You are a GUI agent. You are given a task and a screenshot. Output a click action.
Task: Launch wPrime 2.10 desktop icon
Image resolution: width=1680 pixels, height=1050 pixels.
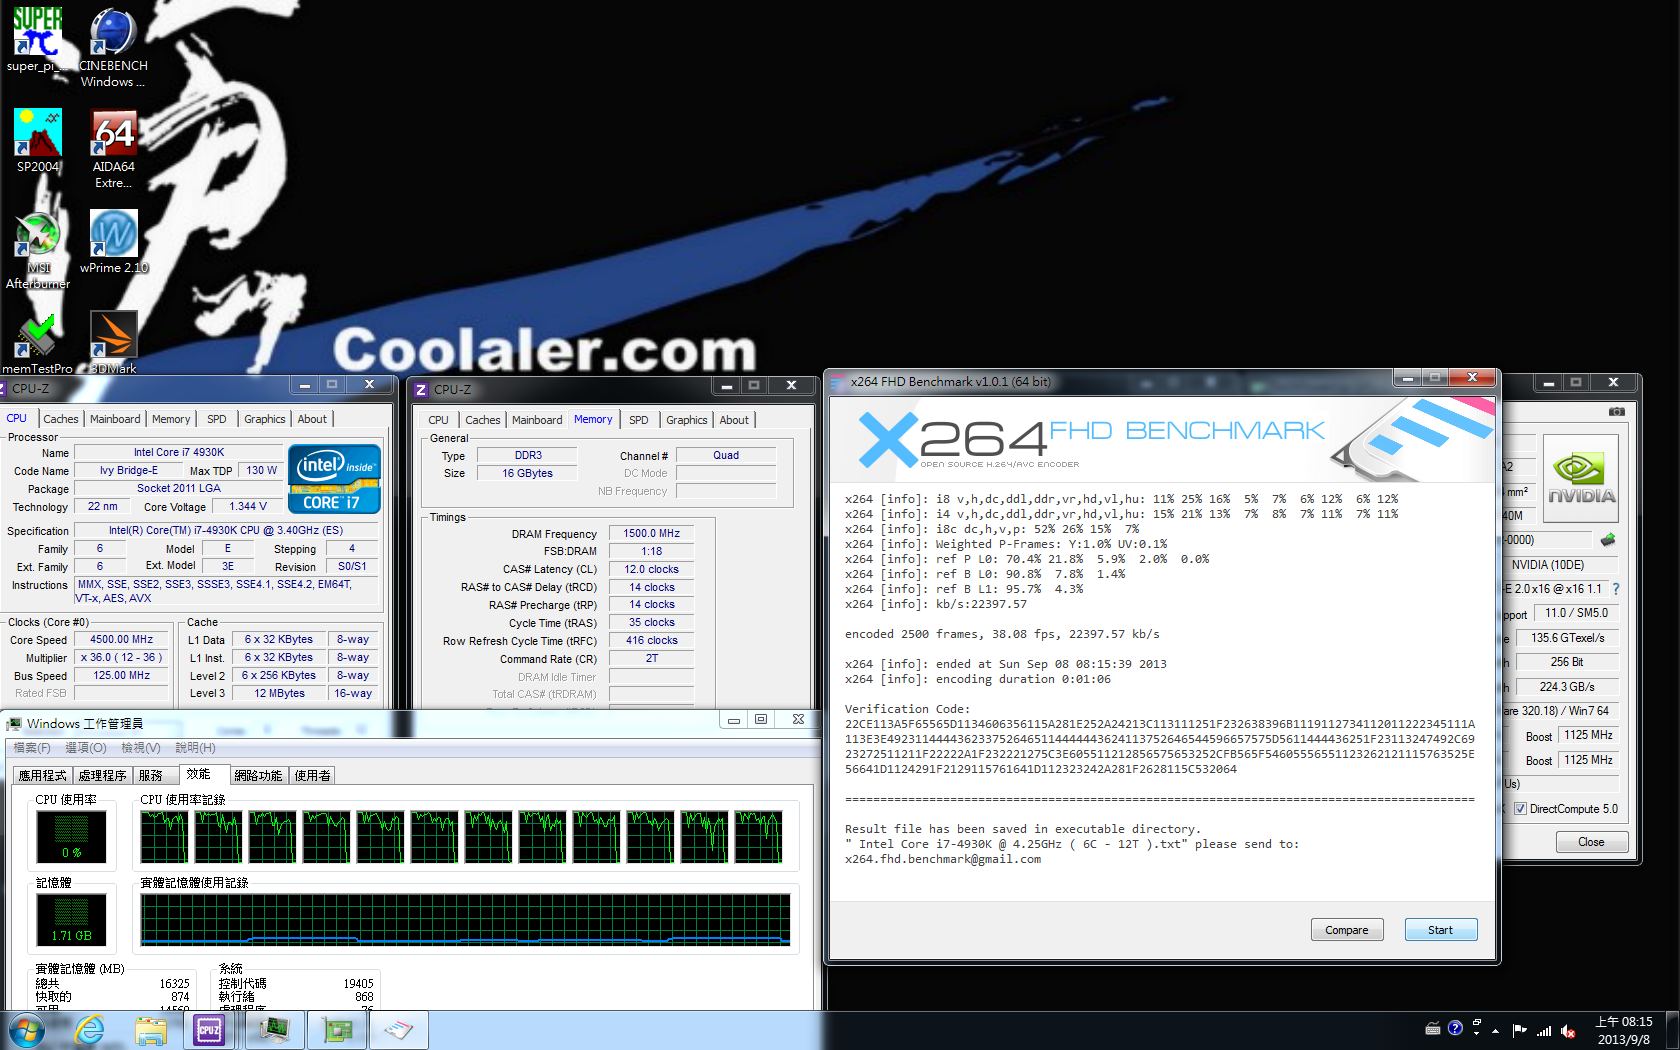pyautogui.click(x=113, y=242)
